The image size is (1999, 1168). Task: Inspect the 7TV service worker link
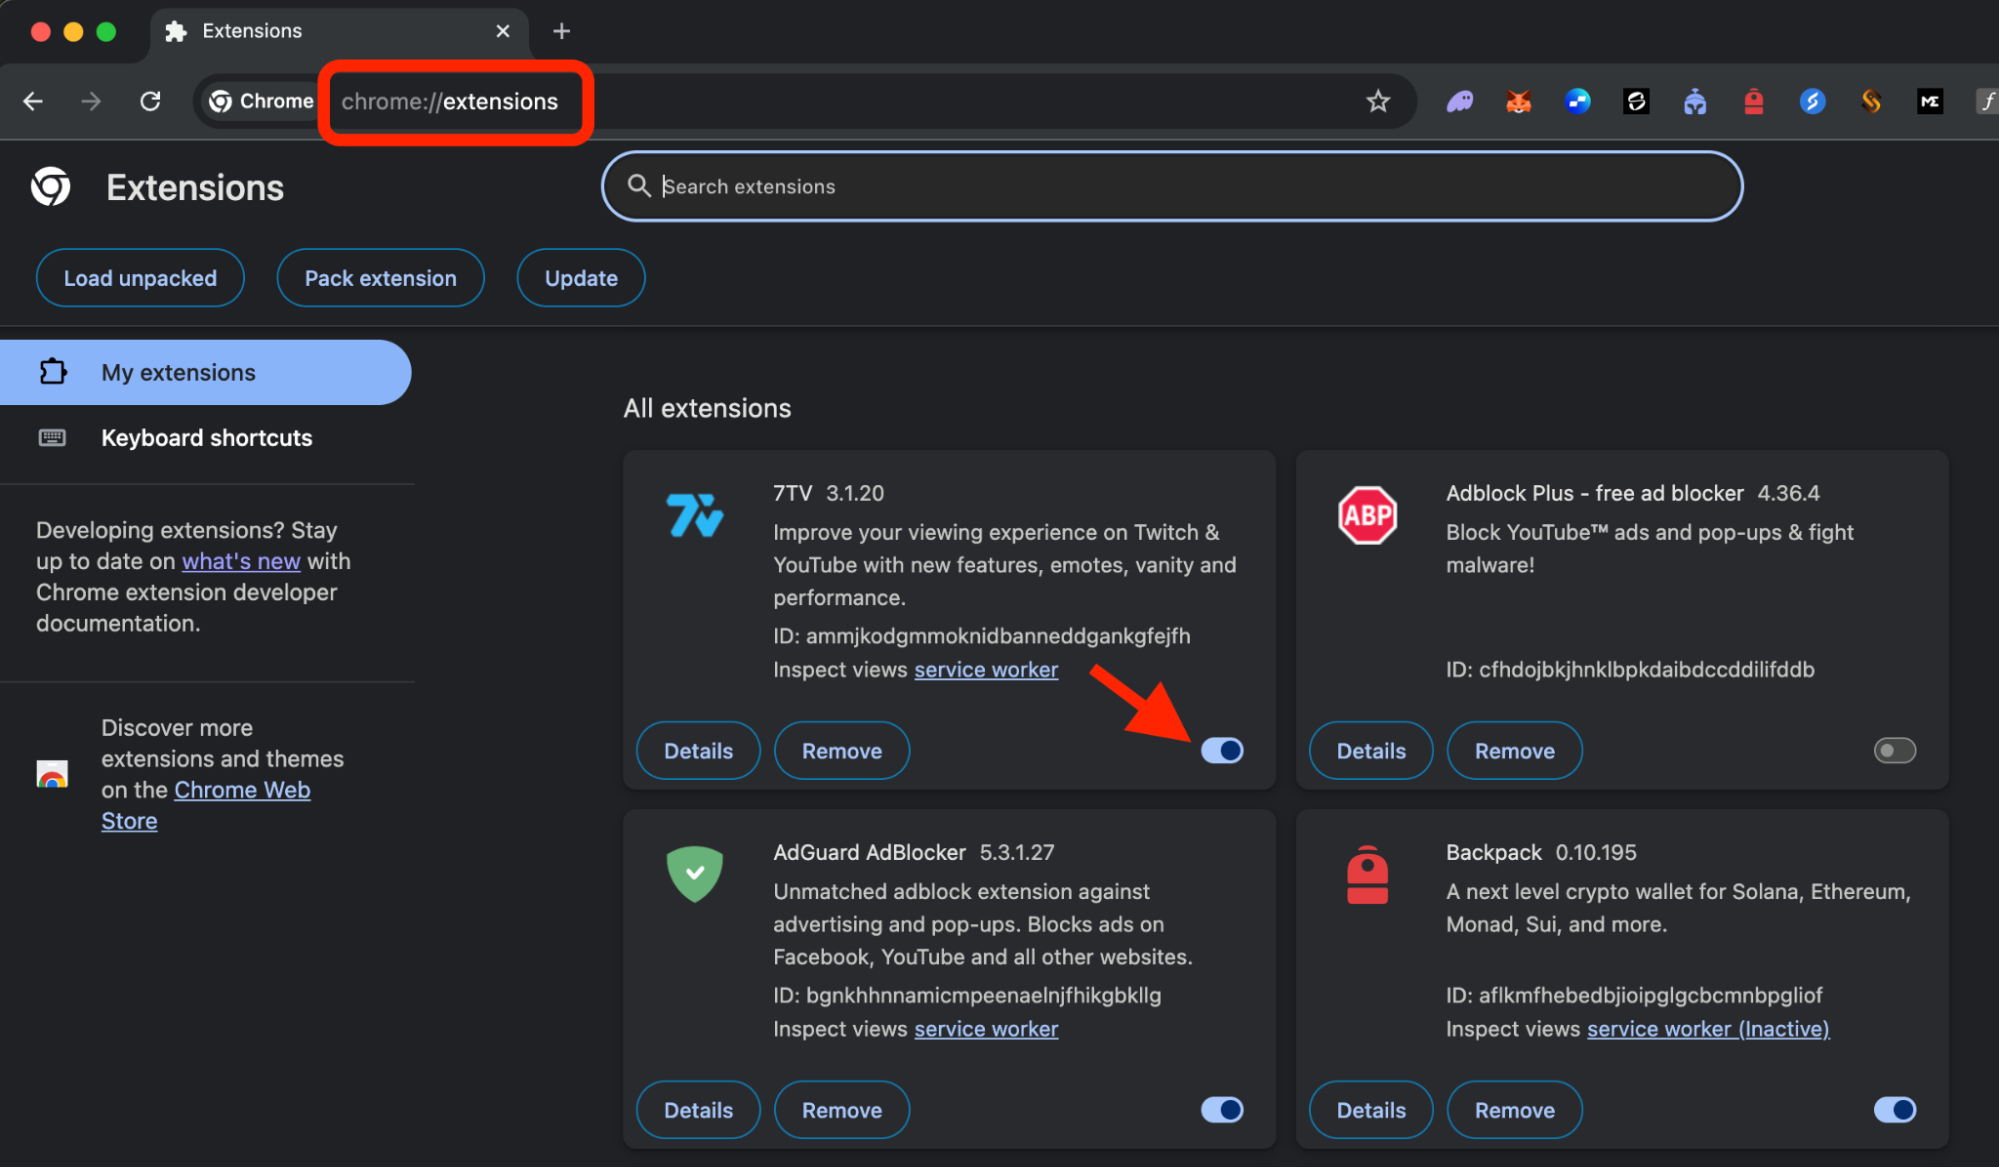(x=986, y=670)
